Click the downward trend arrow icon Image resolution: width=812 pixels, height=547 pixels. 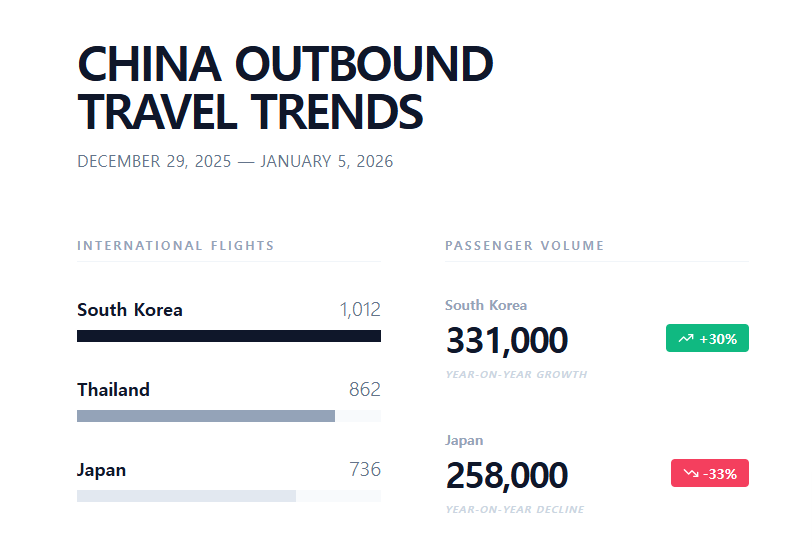click(691, 474)
